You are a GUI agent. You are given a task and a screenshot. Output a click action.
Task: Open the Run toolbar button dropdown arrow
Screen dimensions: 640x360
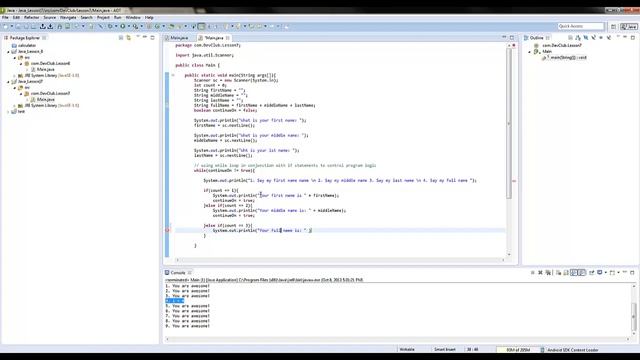pyautogui.click(x=129, y=26)
